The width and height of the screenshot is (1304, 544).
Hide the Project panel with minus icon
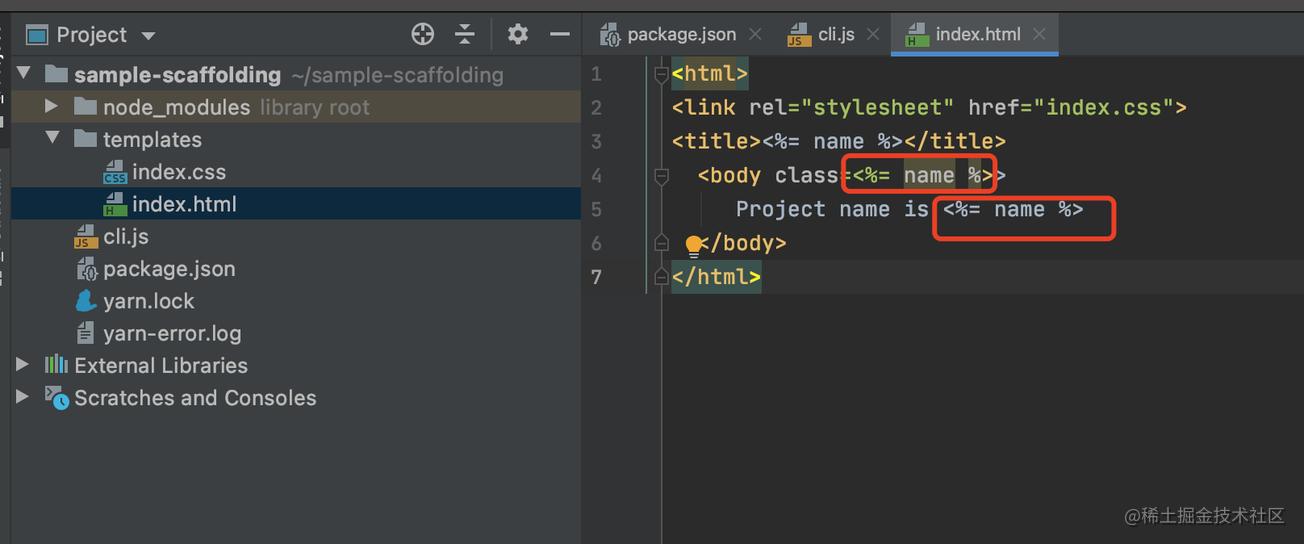[561, 34]
